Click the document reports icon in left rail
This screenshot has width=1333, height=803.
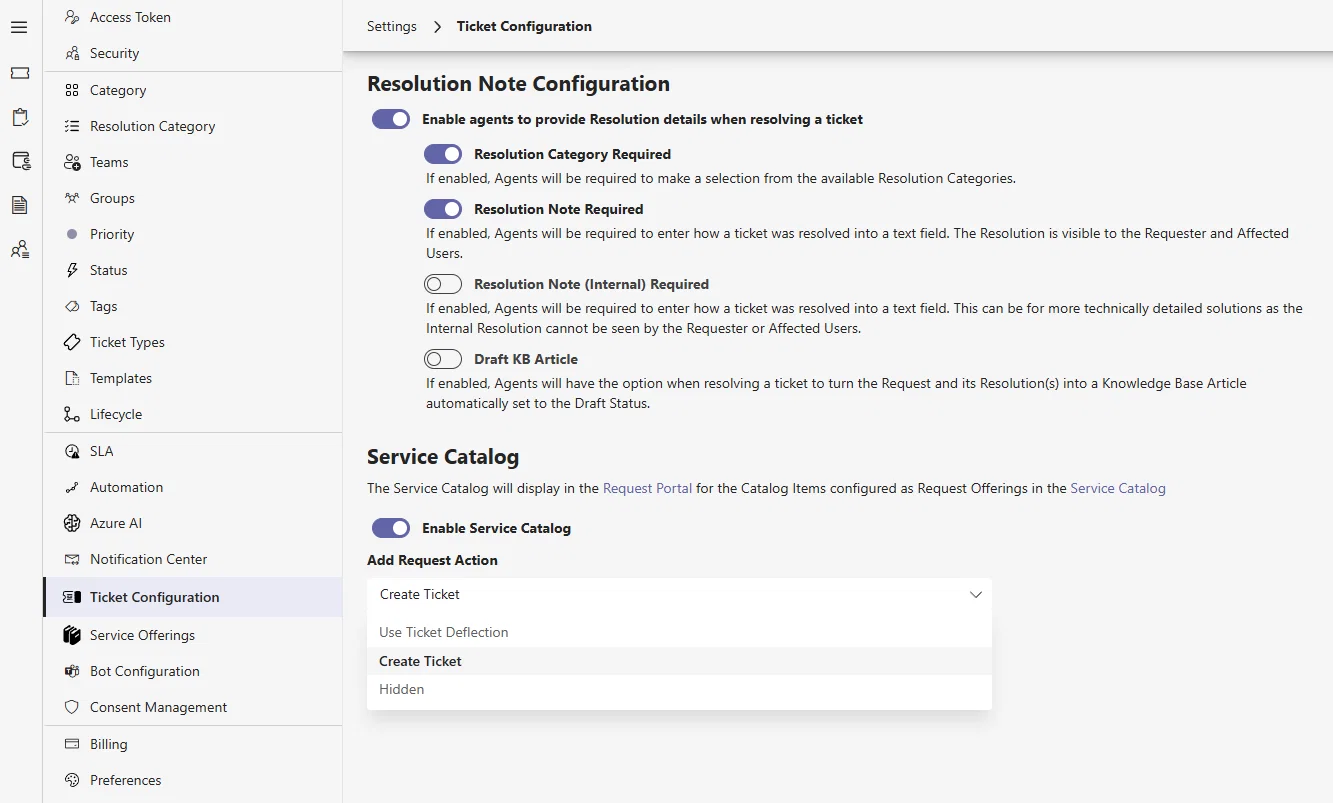tap(20, 205)
